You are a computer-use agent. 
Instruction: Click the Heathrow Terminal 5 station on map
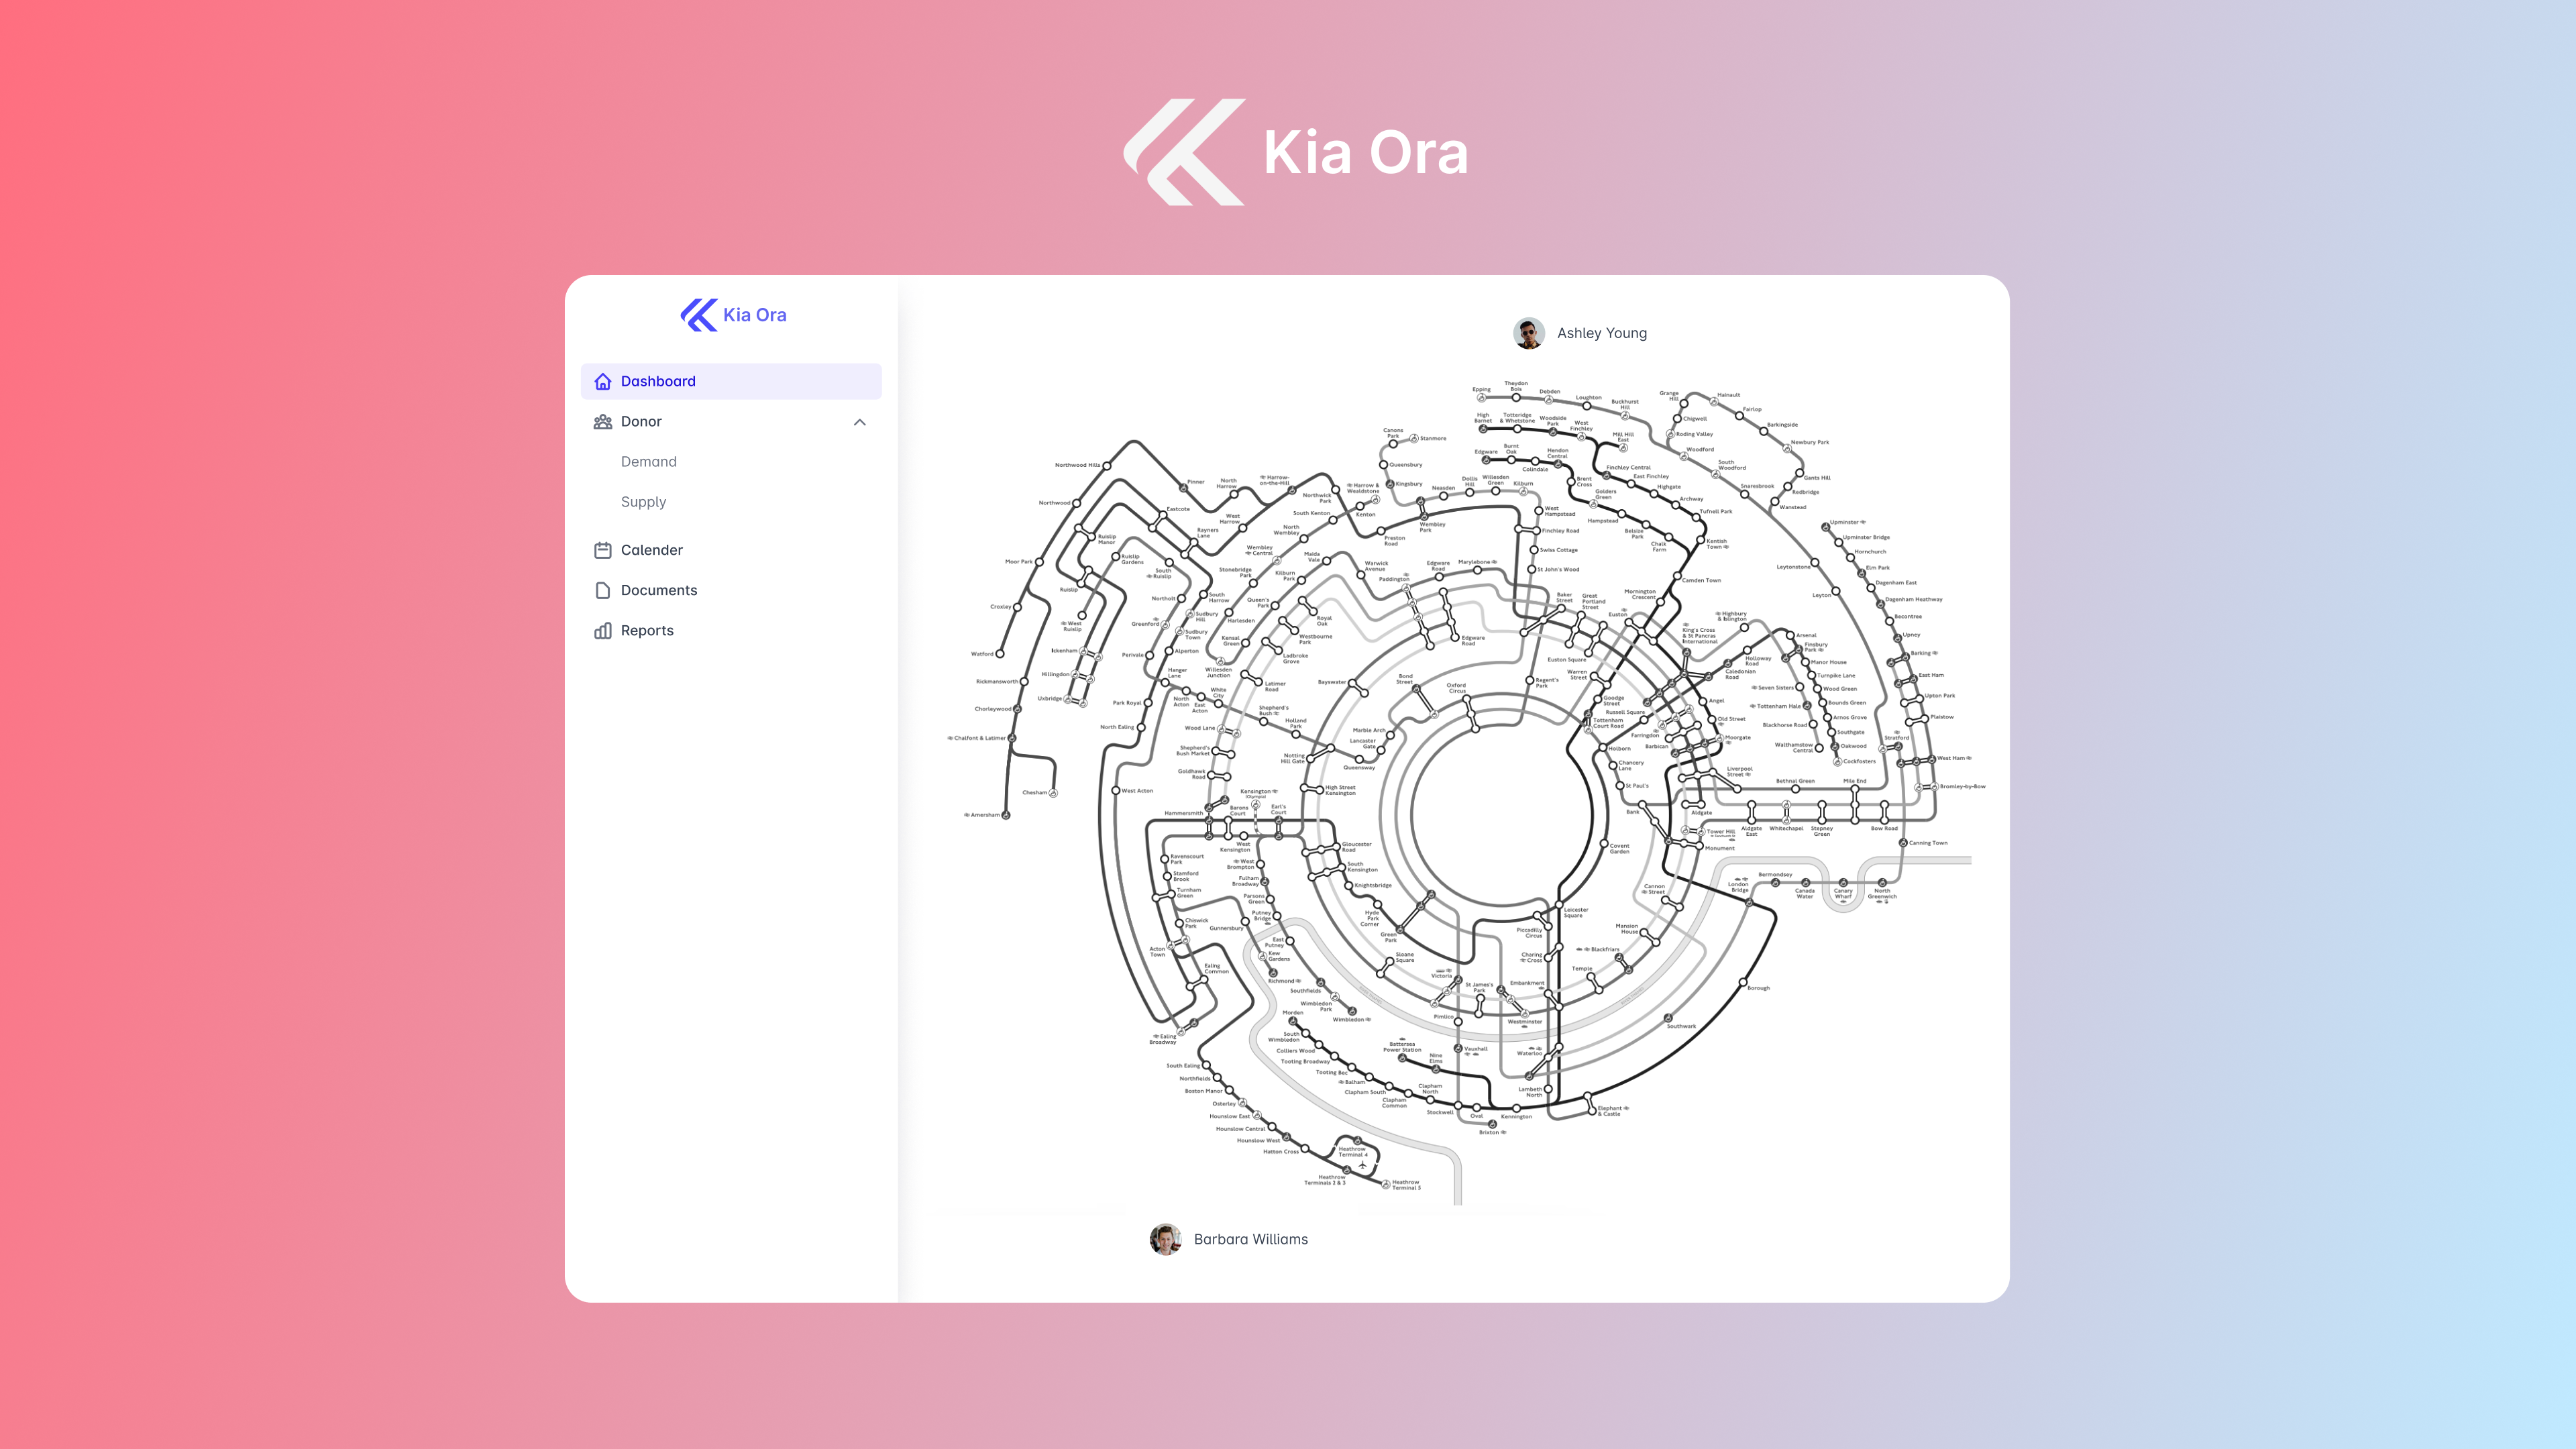(x=1386, y=1184)
